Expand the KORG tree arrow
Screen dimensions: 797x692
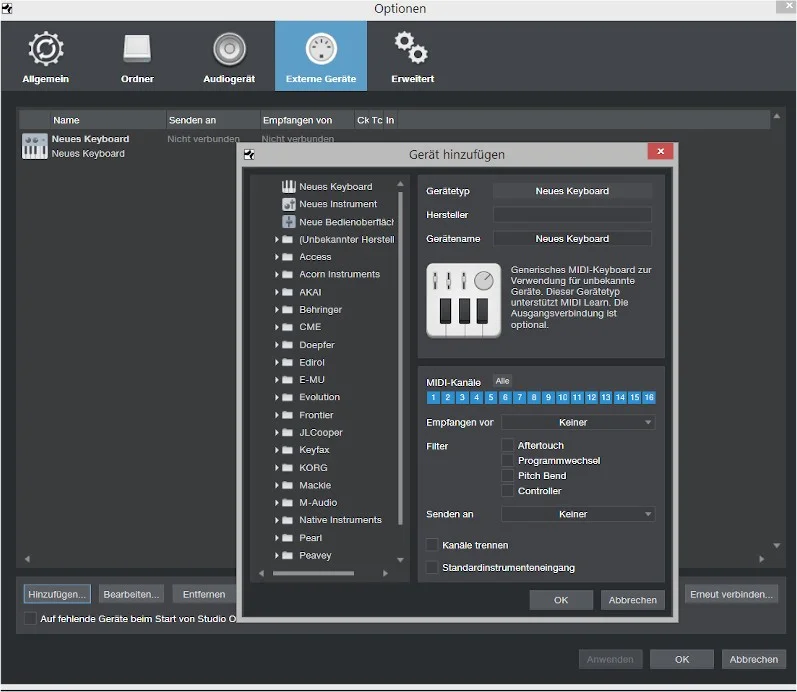(x=277, y=467)
